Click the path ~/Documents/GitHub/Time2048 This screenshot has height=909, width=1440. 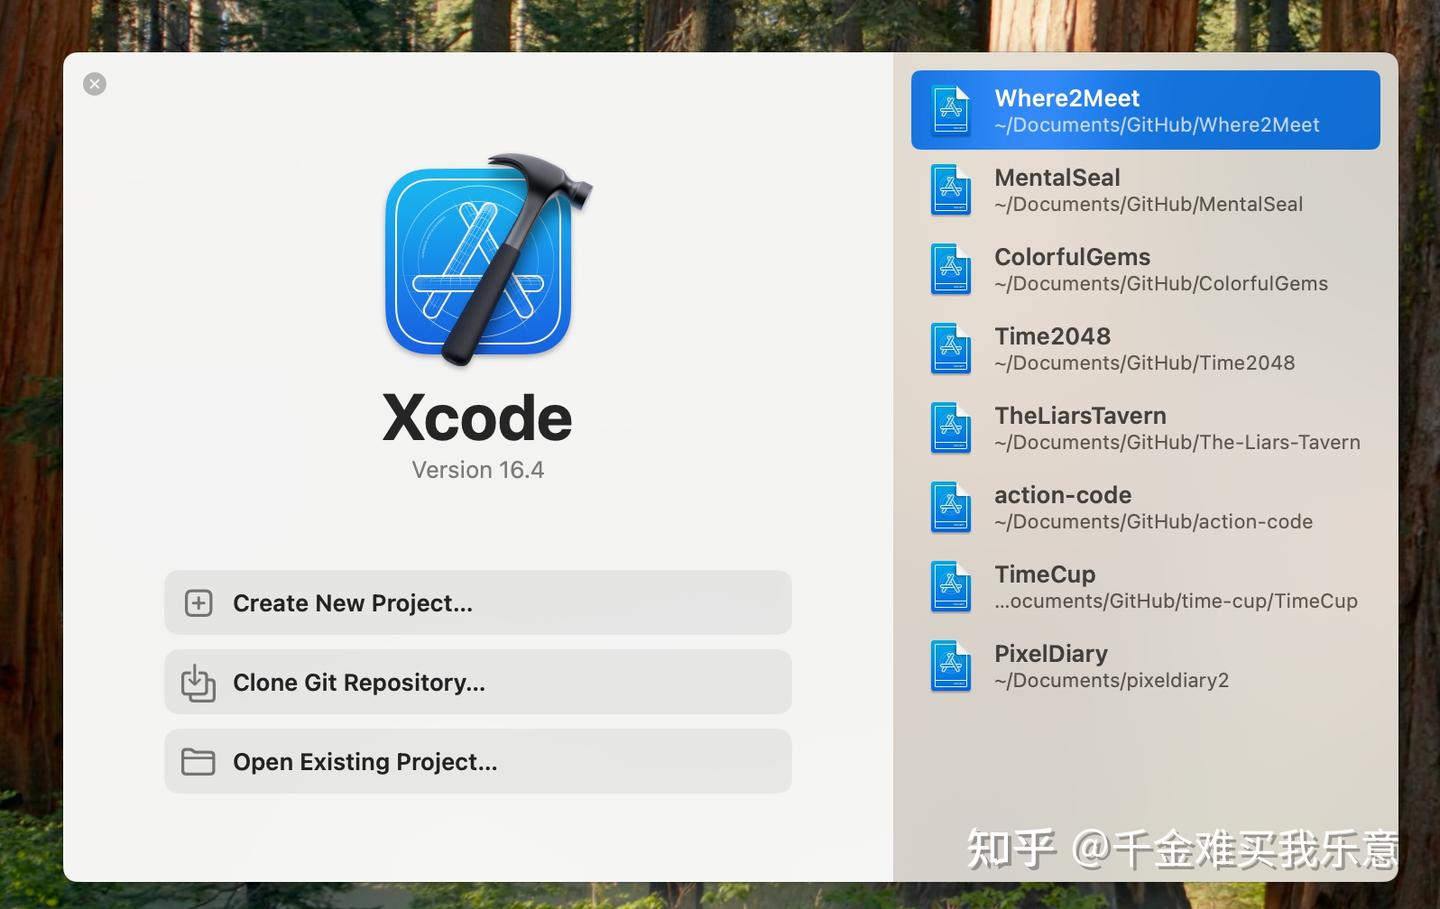point(1145,363)
